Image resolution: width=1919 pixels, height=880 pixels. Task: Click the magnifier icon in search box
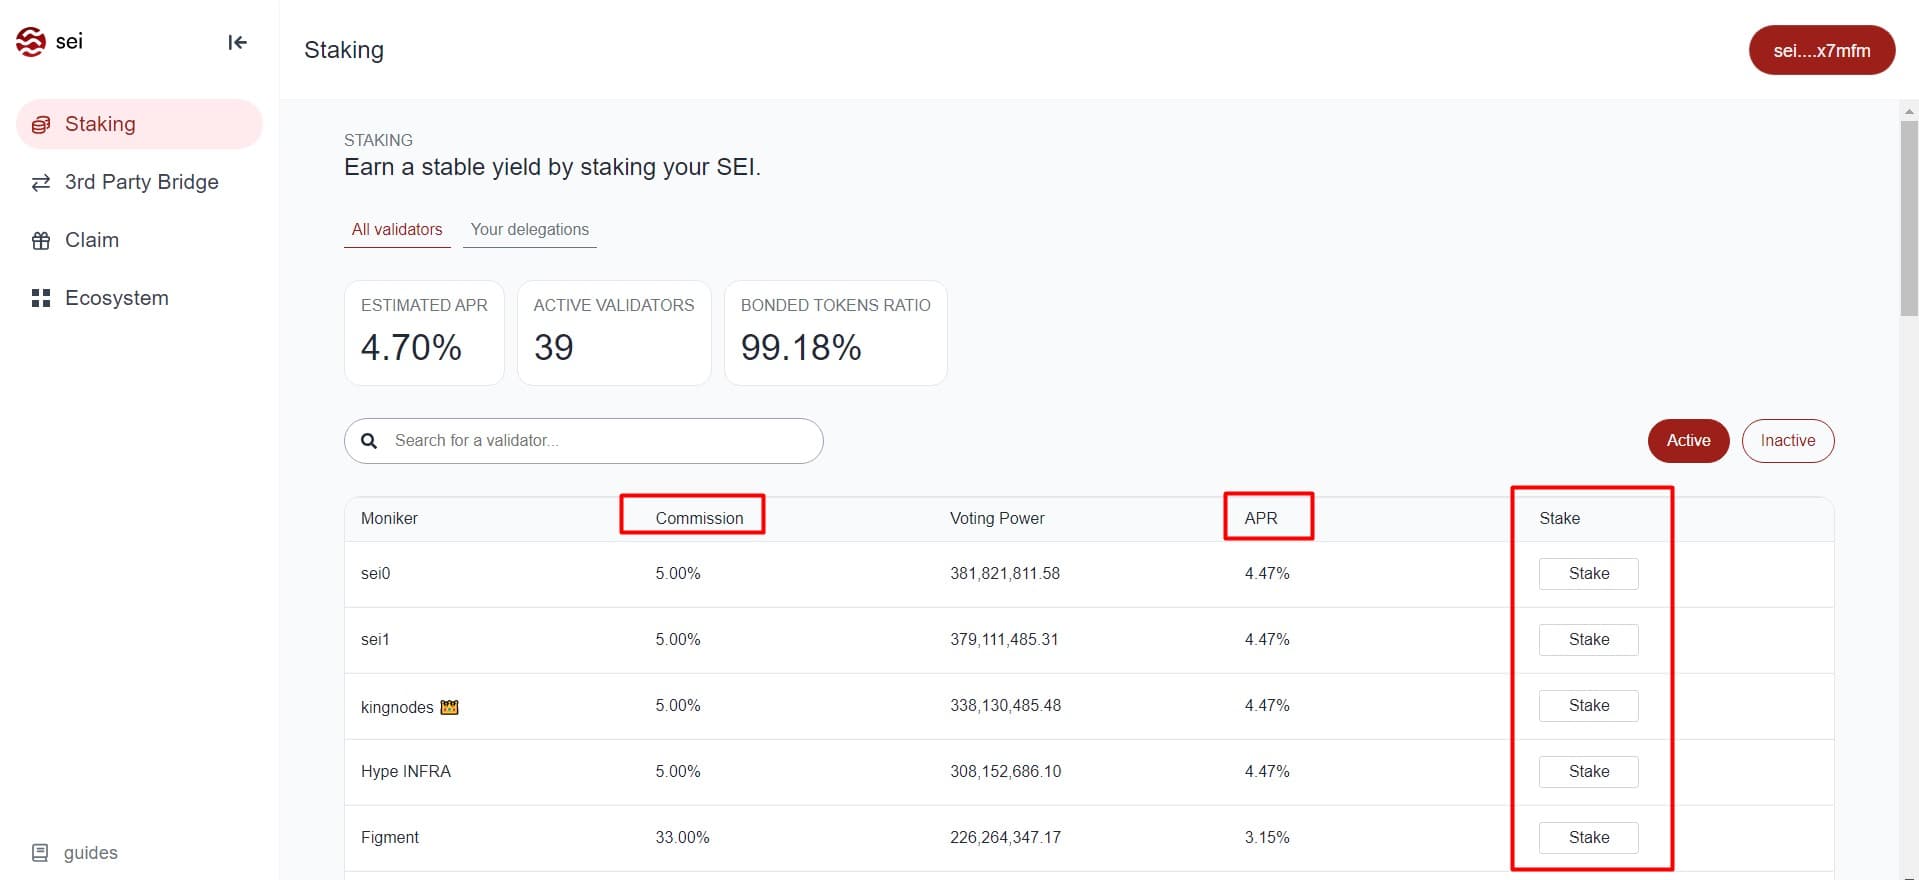pyautogui.click(x=369, y=441)
